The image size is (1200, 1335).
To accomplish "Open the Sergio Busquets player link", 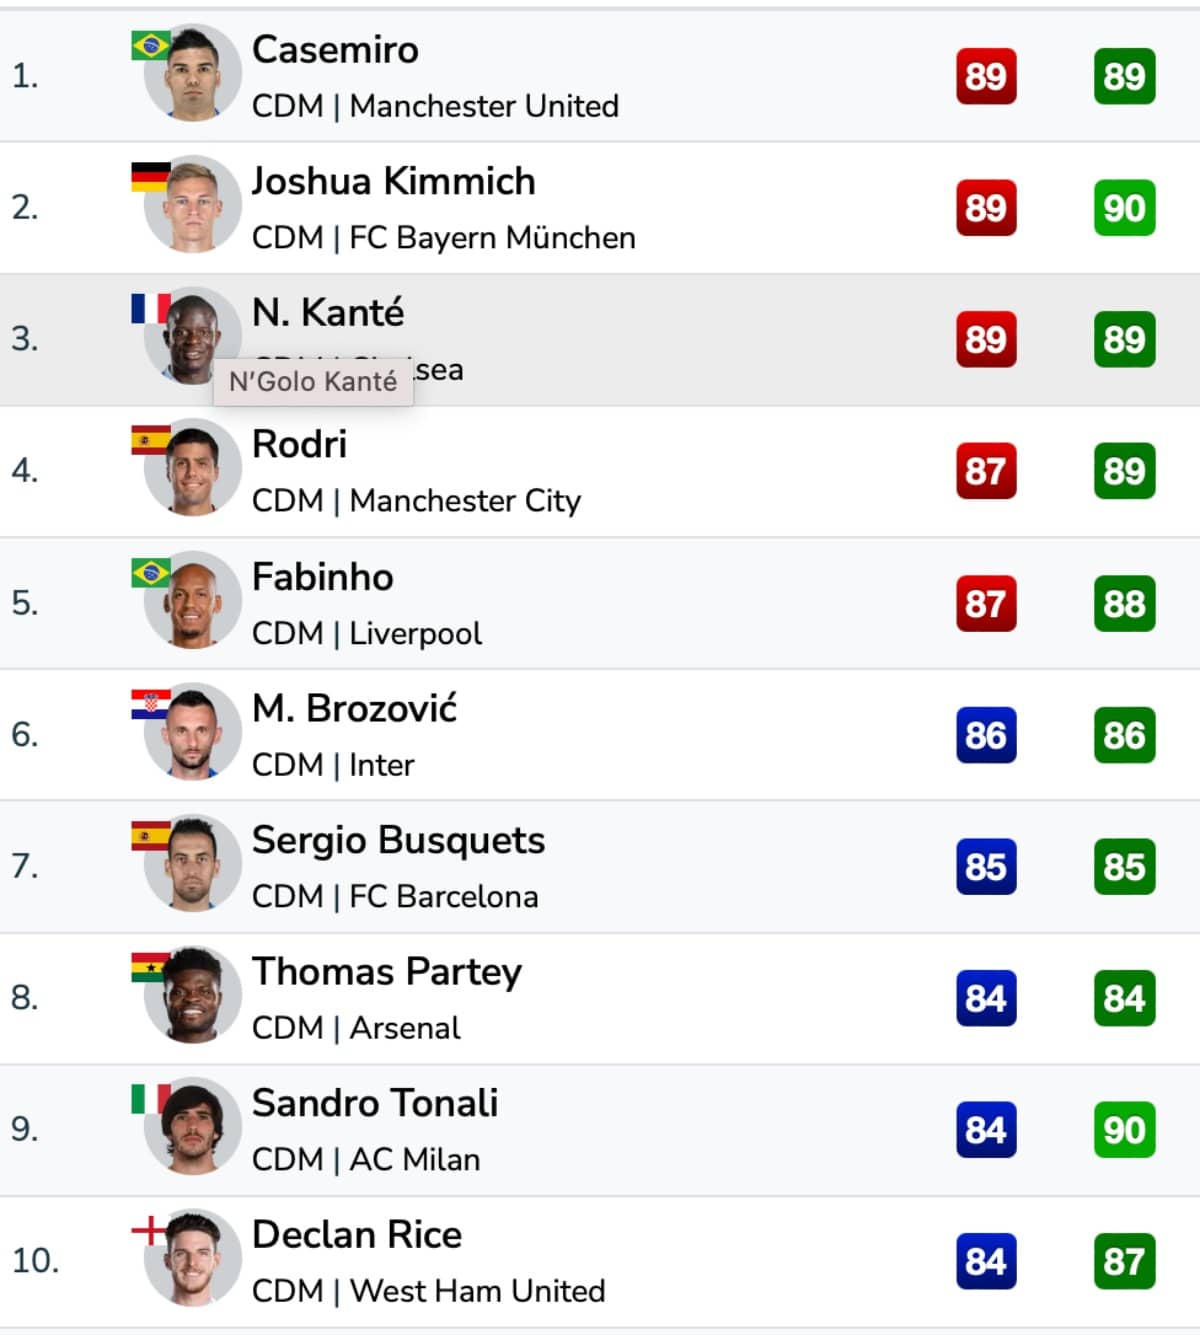I will 398,840.
